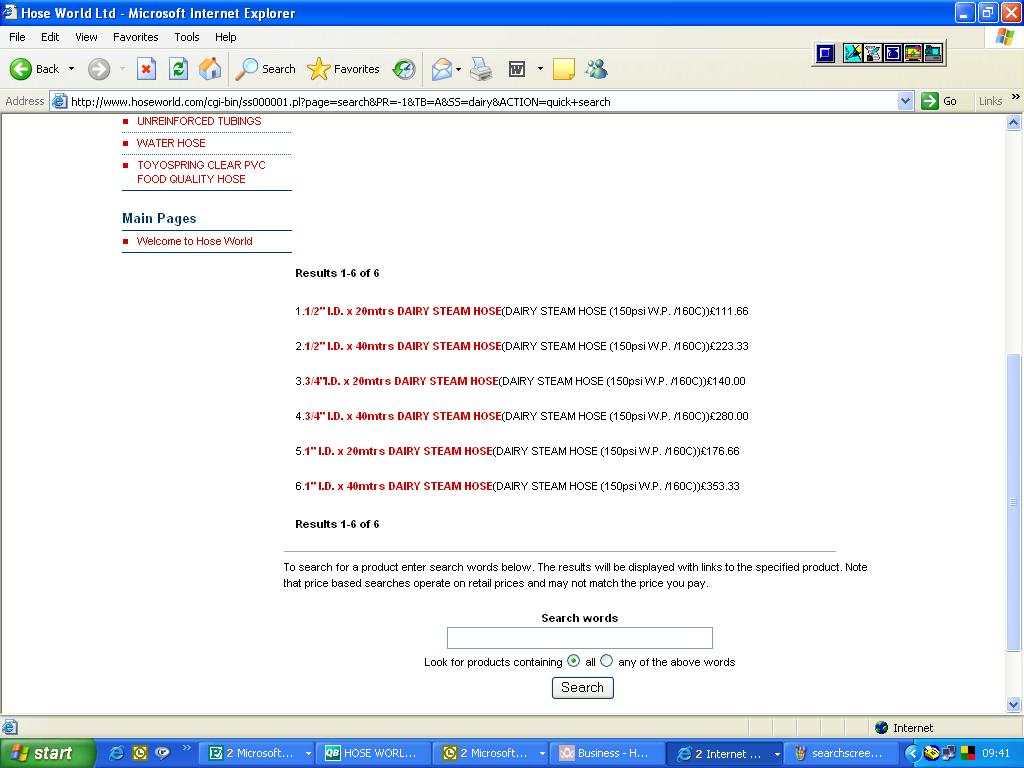Click the Windows Start button

(47, 753)
